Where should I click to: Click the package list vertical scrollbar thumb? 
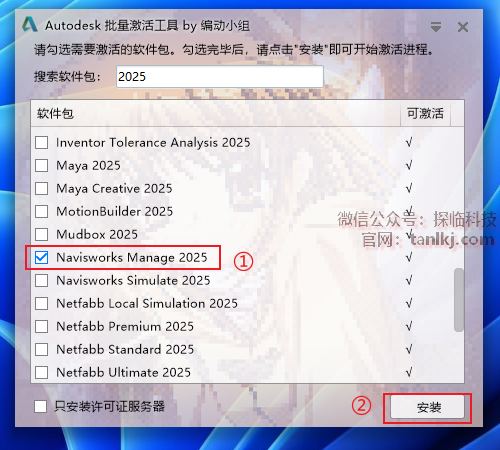pos(459,300)
